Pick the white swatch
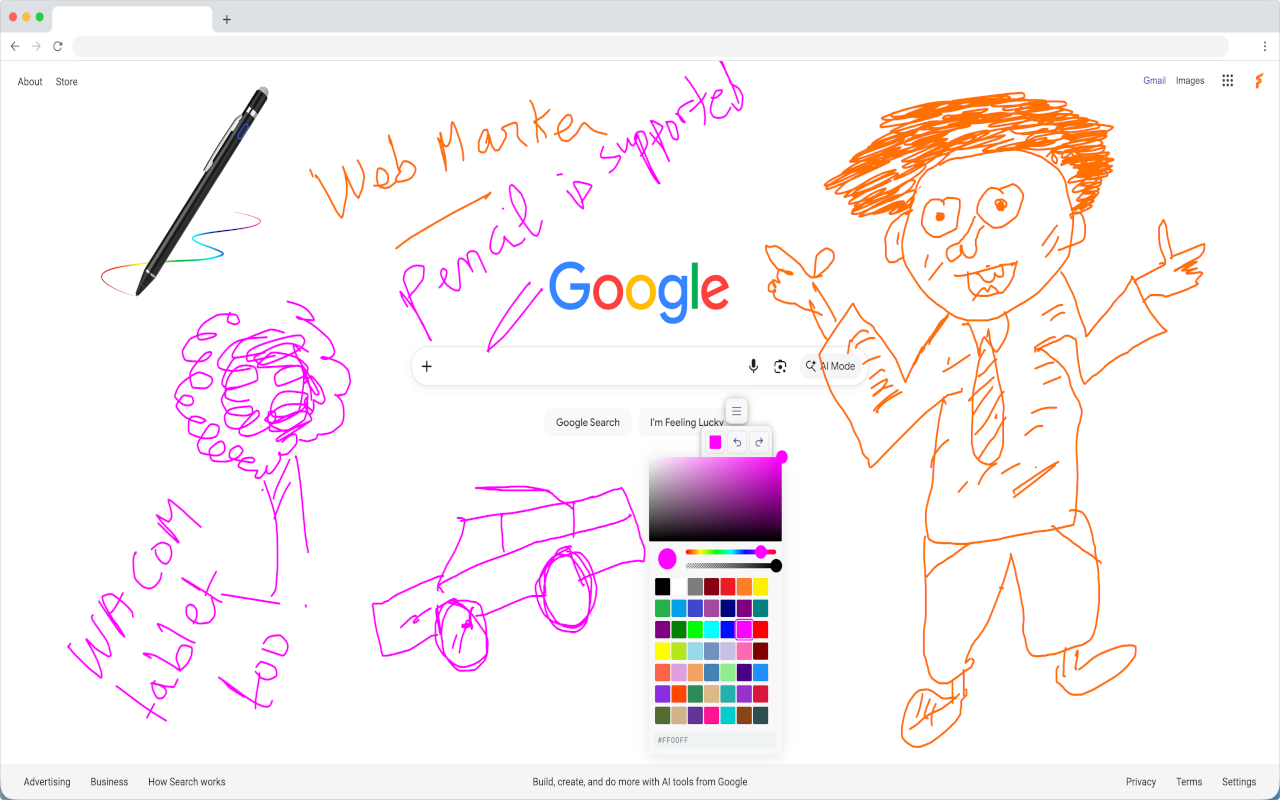This screenshot has width=1280, height=800. tap(679, 586)
